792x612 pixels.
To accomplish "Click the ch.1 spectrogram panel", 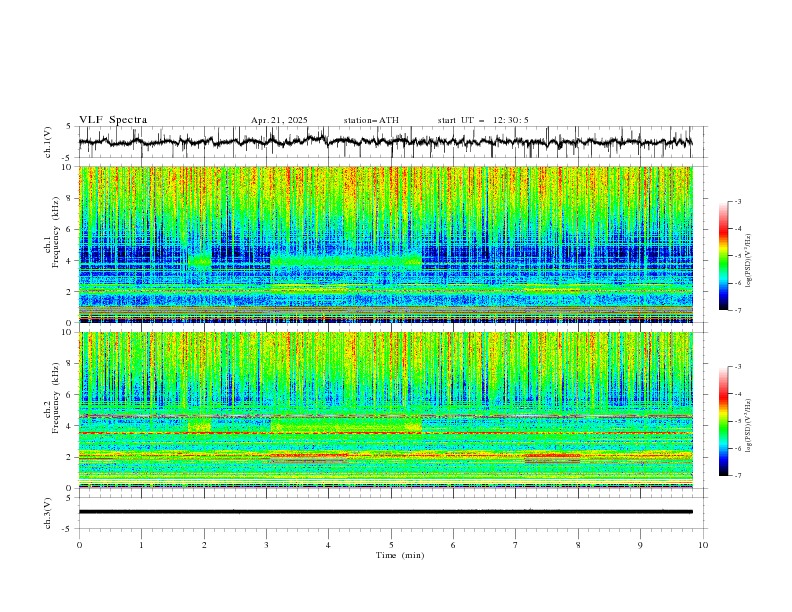I will coord(385,244).
